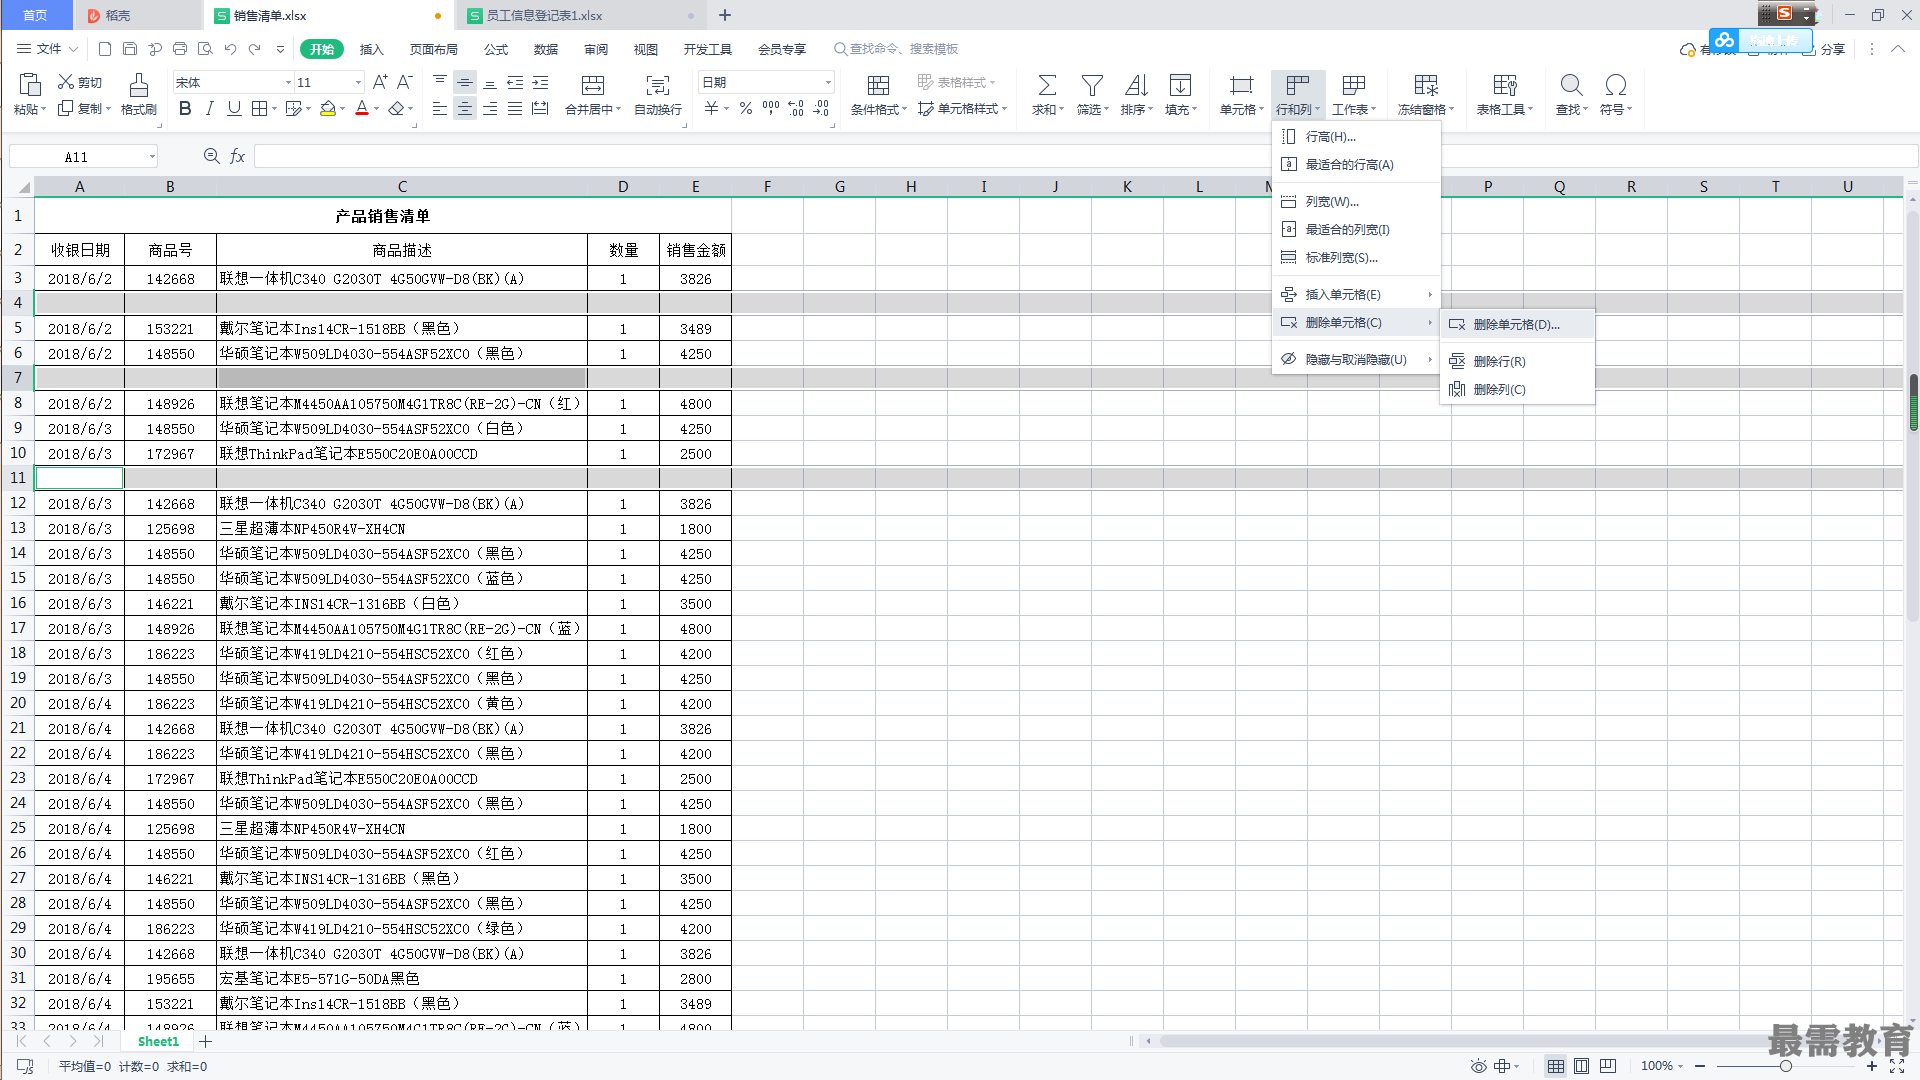The width and height of the screenshot is (1920, 1080).
Task: Click the Print icon in quick toolbar
Action: click(x=180, y=49)
